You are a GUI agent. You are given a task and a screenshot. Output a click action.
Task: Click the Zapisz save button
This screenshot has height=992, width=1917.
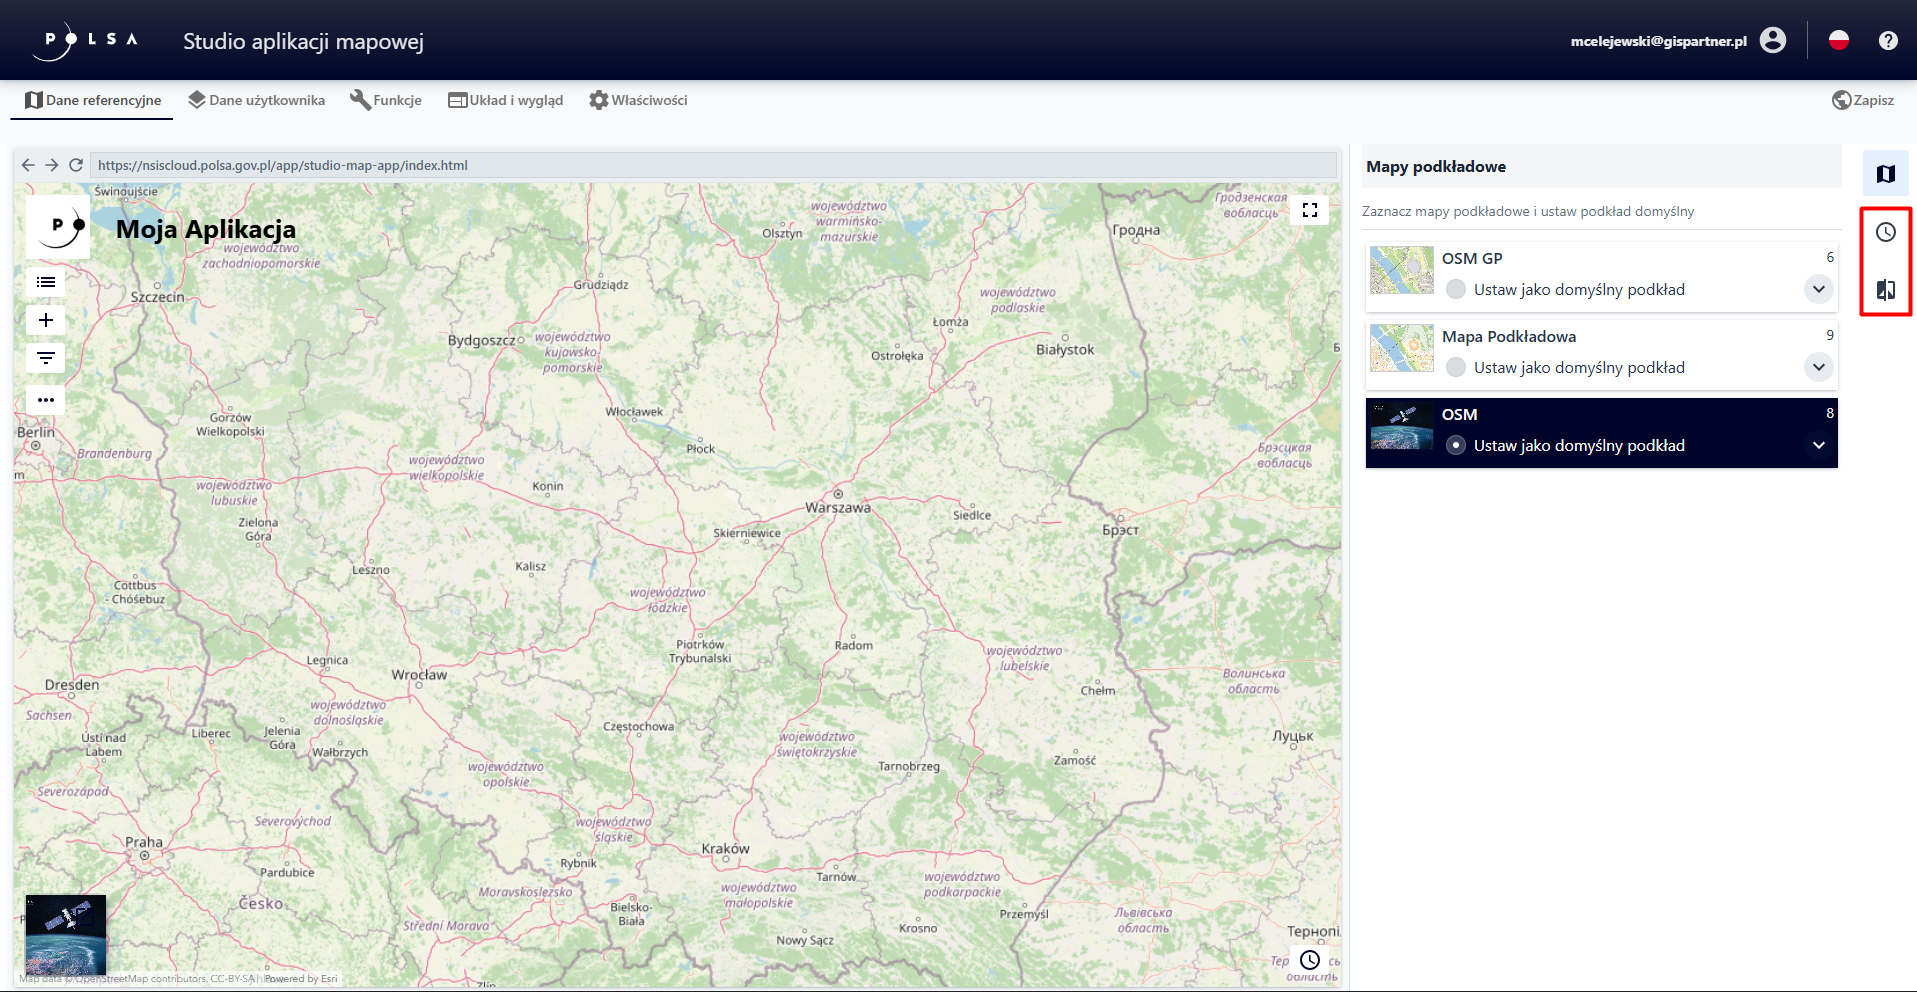pyautogui.click(x=1863, y=100)
